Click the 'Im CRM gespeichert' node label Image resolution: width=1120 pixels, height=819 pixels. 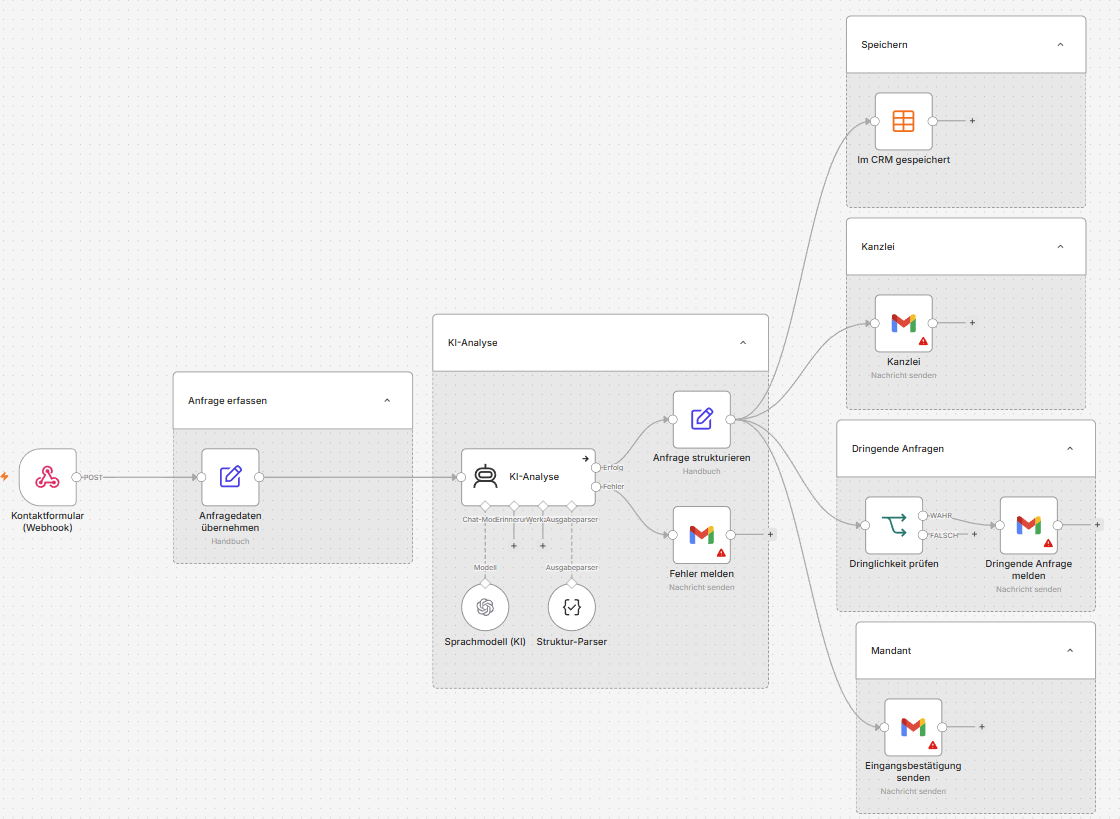[x=904, y=160]
